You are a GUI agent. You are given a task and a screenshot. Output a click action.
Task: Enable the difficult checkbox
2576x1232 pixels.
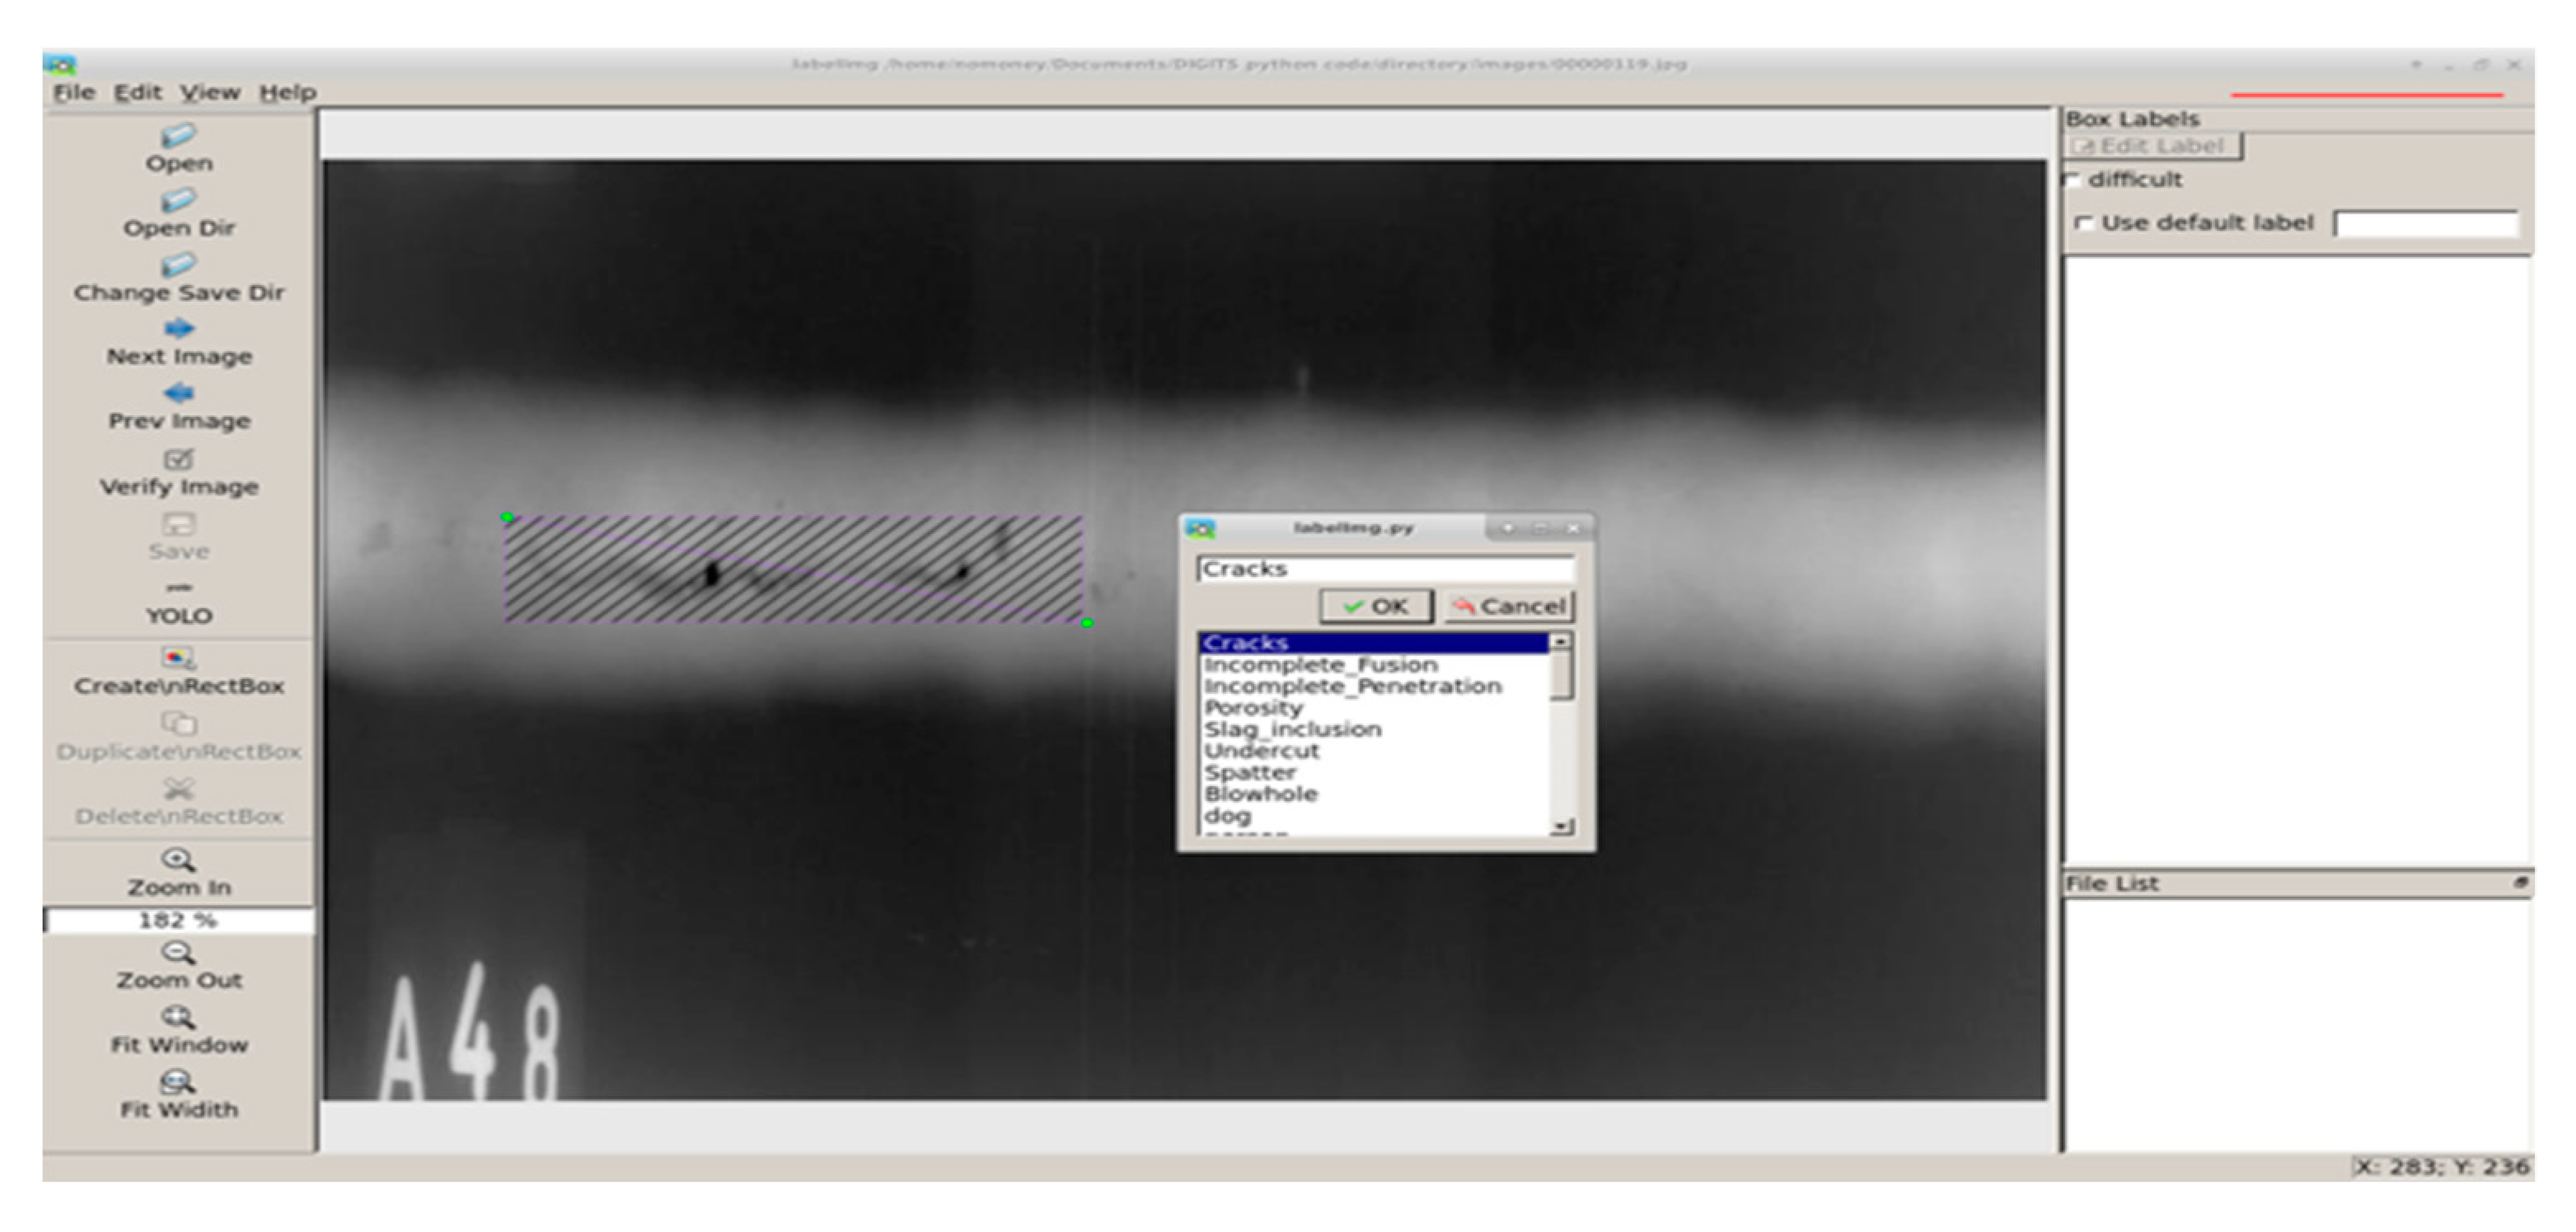(x=2075, y=181)
